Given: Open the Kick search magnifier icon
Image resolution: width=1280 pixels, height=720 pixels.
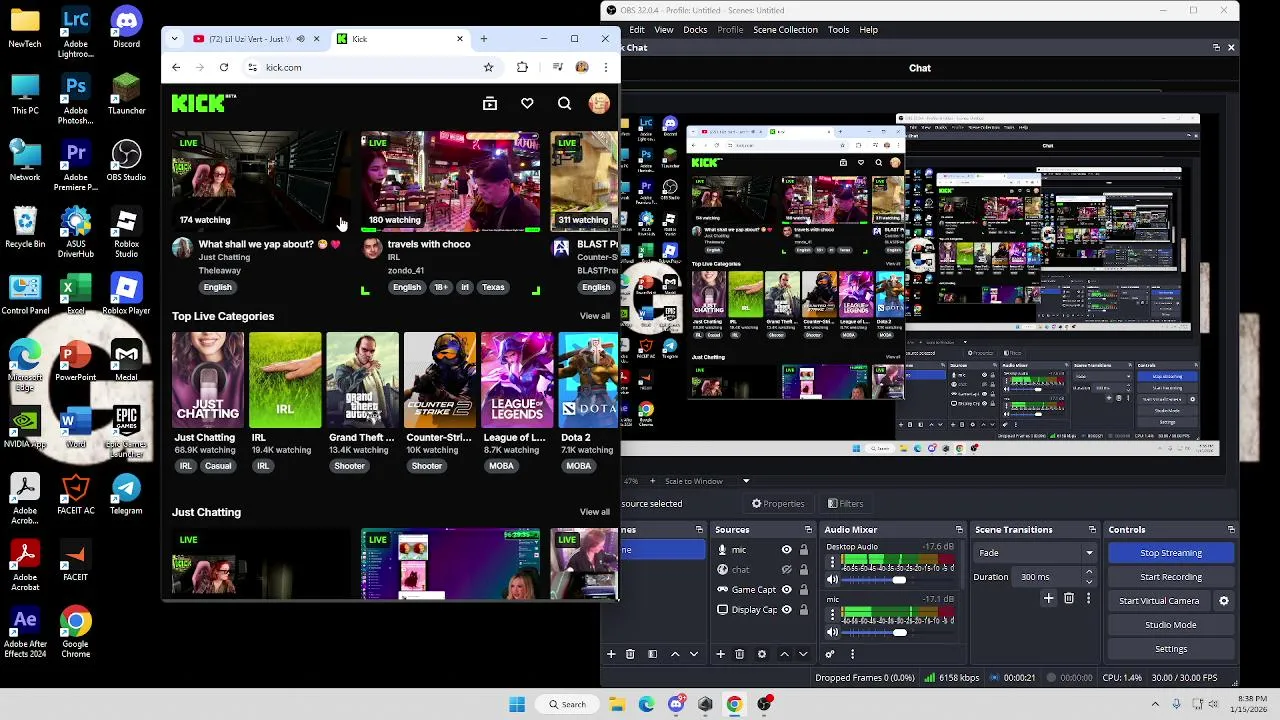Looking at the screenshot, I should coord(564,103).
